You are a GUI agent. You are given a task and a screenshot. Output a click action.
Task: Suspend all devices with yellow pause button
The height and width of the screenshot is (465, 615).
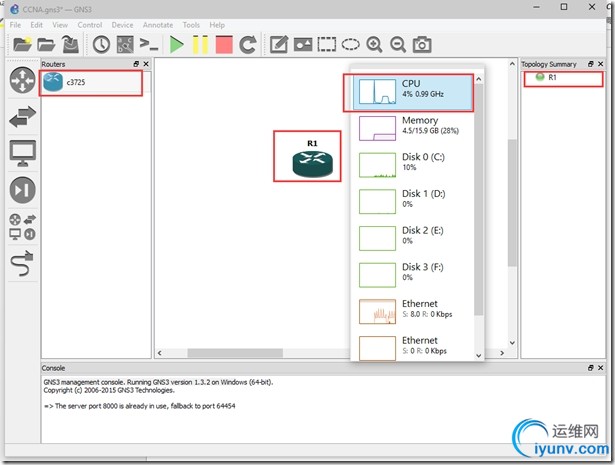coord(200,44)
